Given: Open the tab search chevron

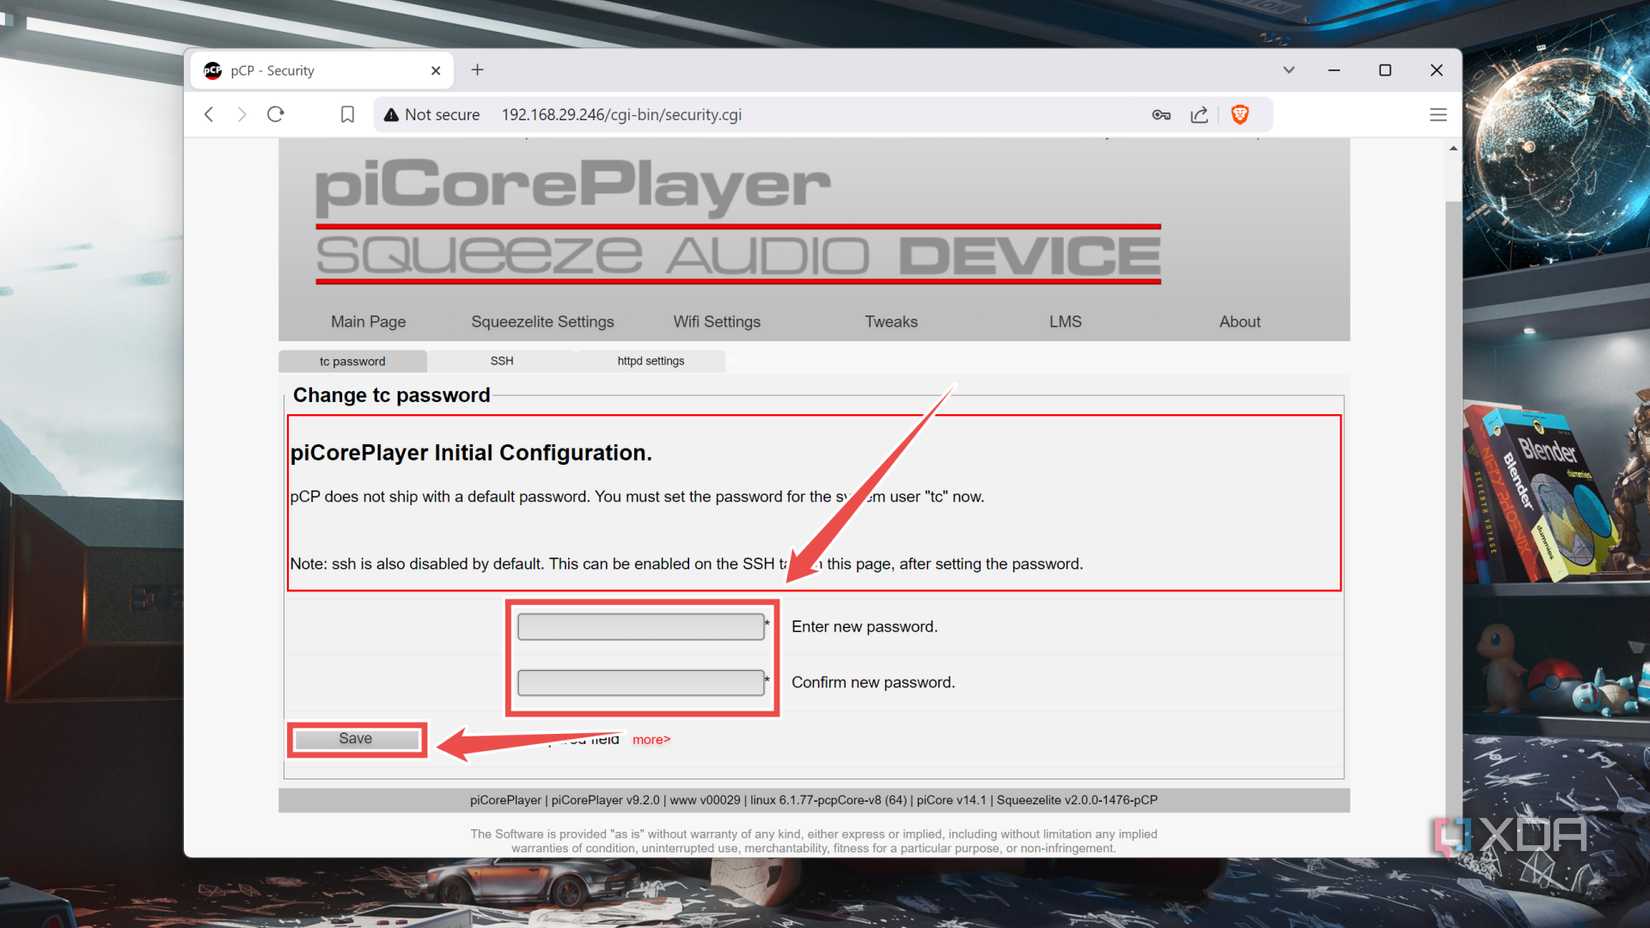Looking at the screenshot, I should click(x=1288, y=69).
